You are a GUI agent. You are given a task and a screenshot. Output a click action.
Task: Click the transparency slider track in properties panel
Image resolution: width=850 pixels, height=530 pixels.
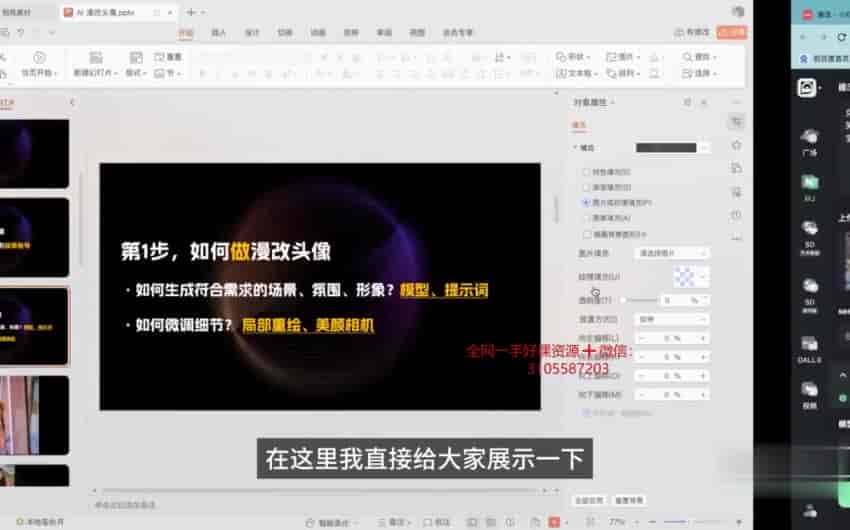[640, 300]
